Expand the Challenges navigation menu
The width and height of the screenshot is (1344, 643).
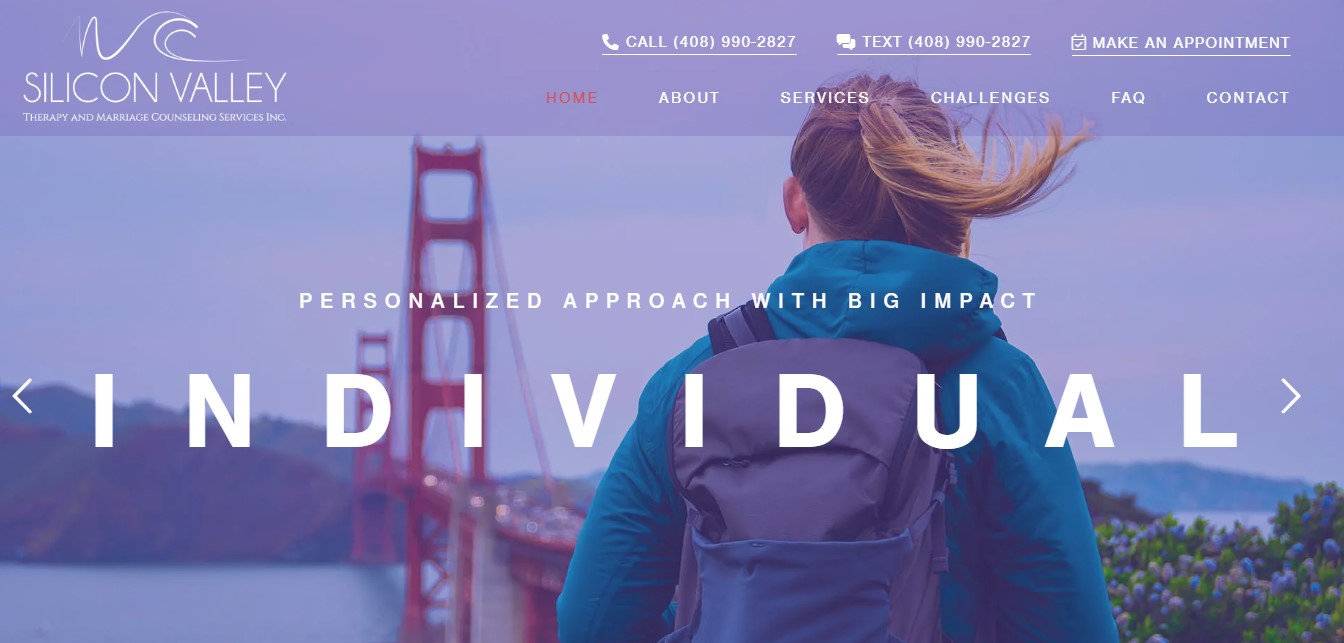(990, 98)
